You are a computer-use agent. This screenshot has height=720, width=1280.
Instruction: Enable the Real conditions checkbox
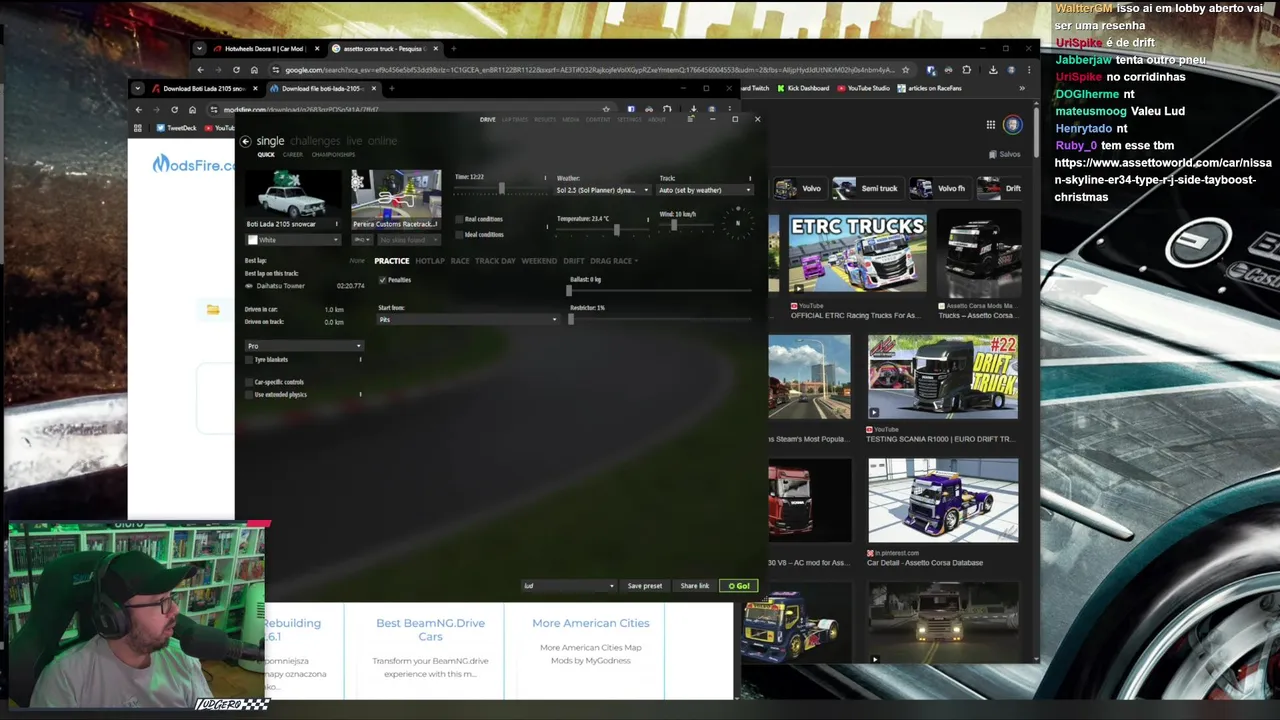tap(460, 219)
